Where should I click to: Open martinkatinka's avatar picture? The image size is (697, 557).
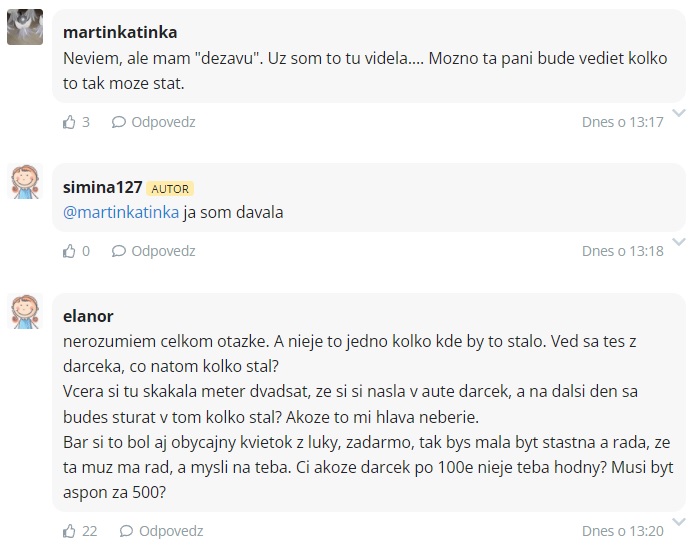(25, 28)
